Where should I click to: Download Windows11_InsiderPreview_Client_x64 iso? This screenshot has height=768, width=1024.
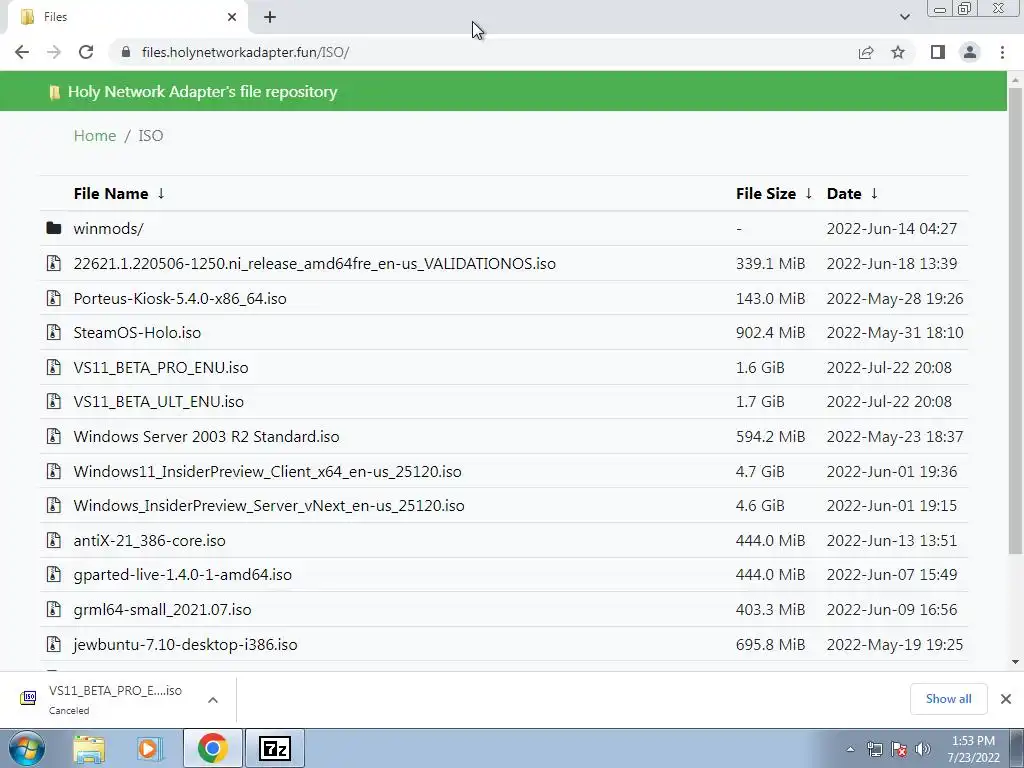pyautogui.click(x=267, y=472)
